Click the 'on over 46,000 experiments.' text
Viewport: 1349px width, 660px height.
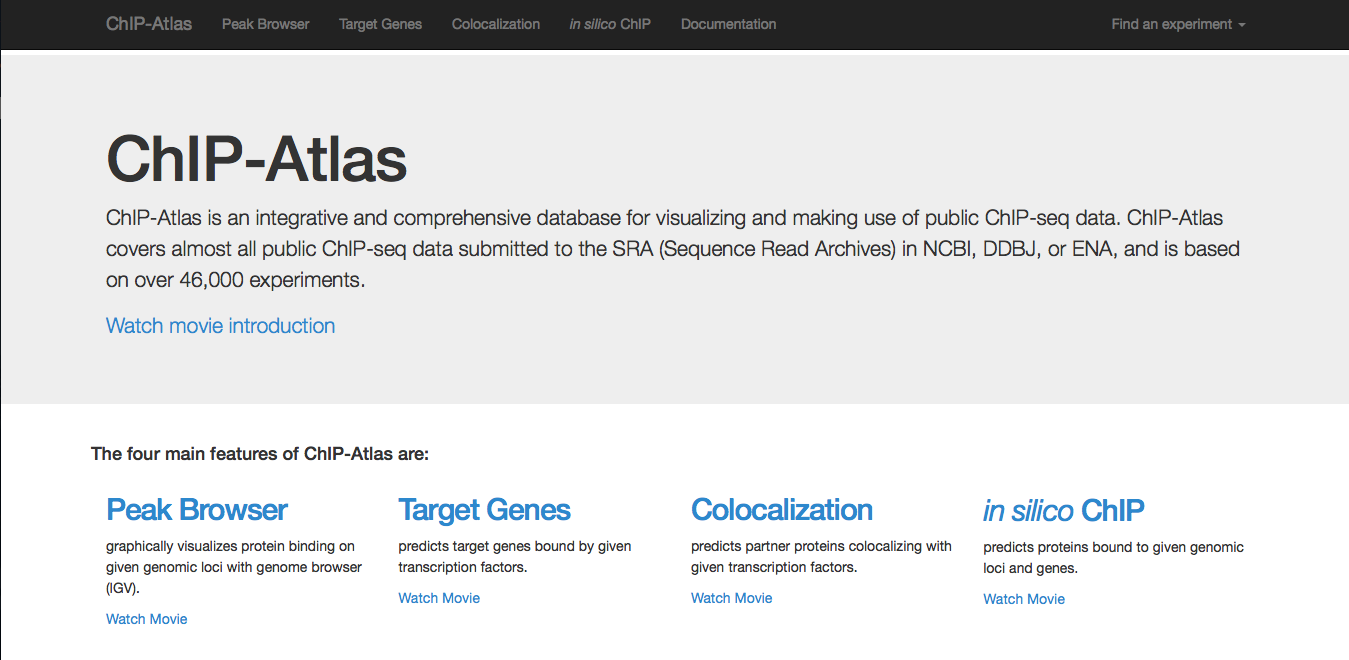[x=236, y=281]
